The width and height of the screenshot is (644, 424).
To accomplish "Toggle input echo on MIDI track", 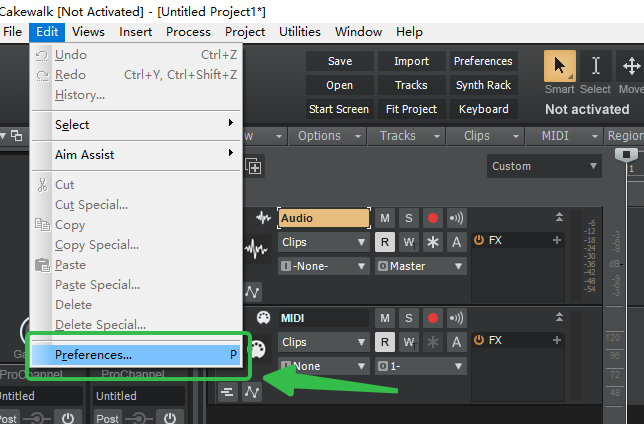I will tap(456, 318).
